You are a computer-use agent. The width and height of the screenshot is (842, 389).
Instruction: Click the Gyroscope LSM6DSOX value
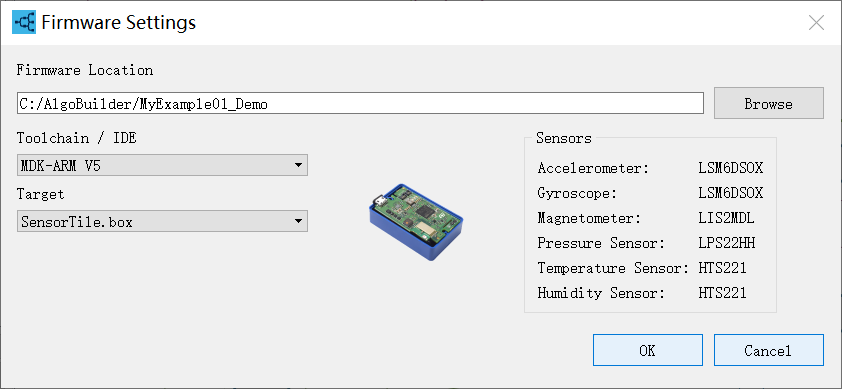pos(731,193)
